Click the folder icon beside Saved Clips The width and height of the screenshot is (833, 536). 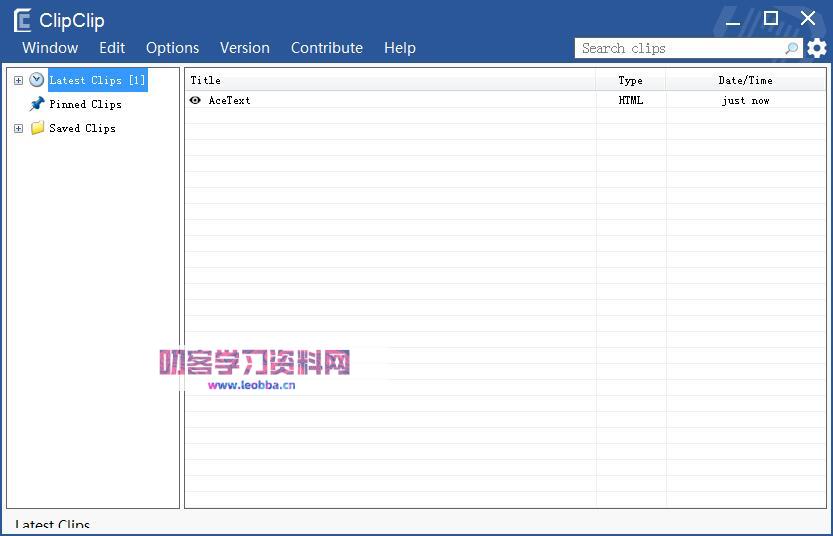pos(37,127)
